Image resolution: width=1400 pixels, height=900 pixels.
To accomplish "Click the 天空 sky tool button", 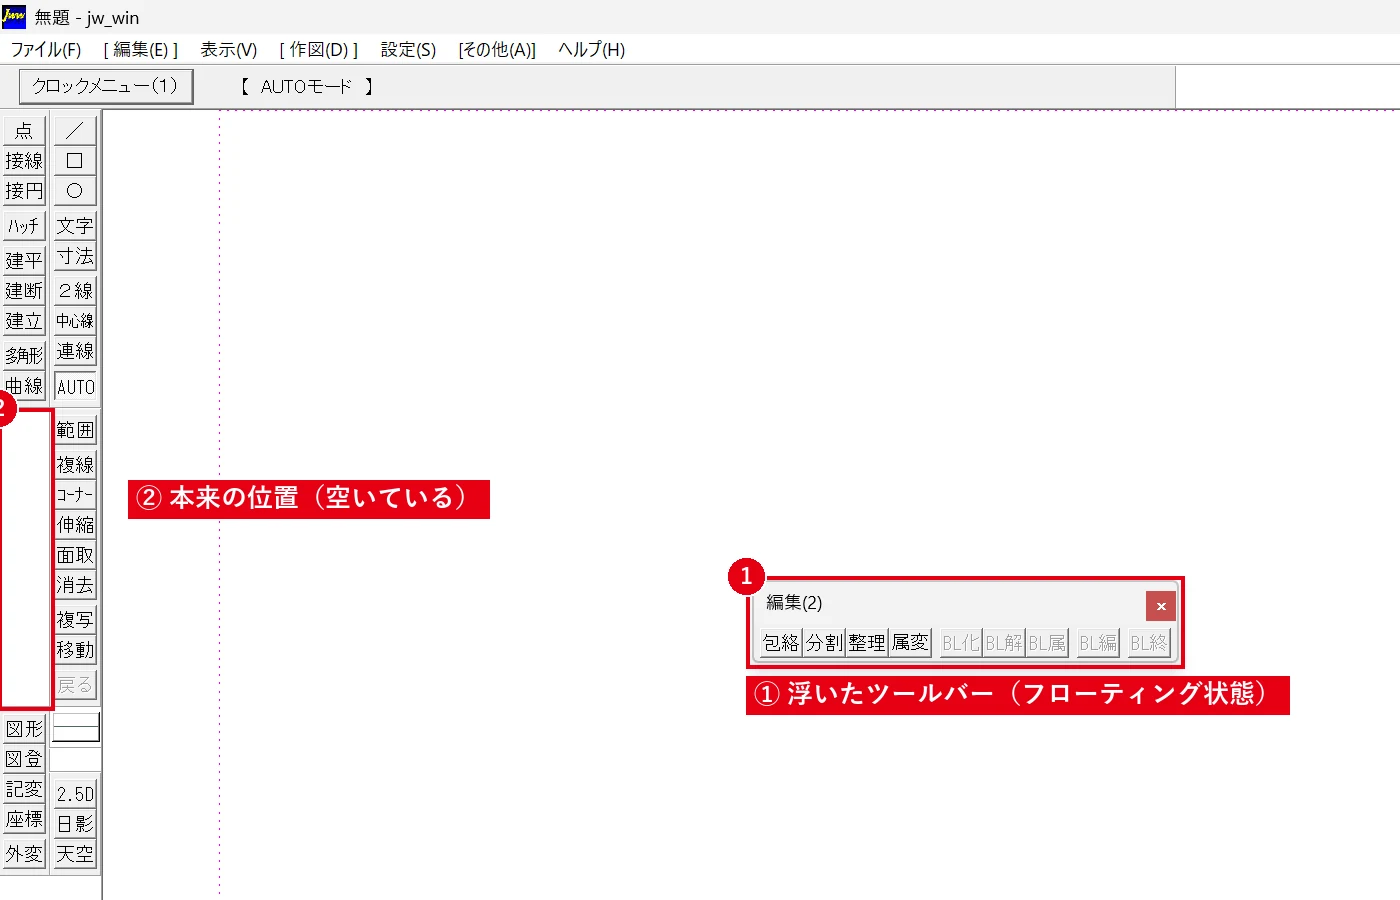I will click(75, 854).
